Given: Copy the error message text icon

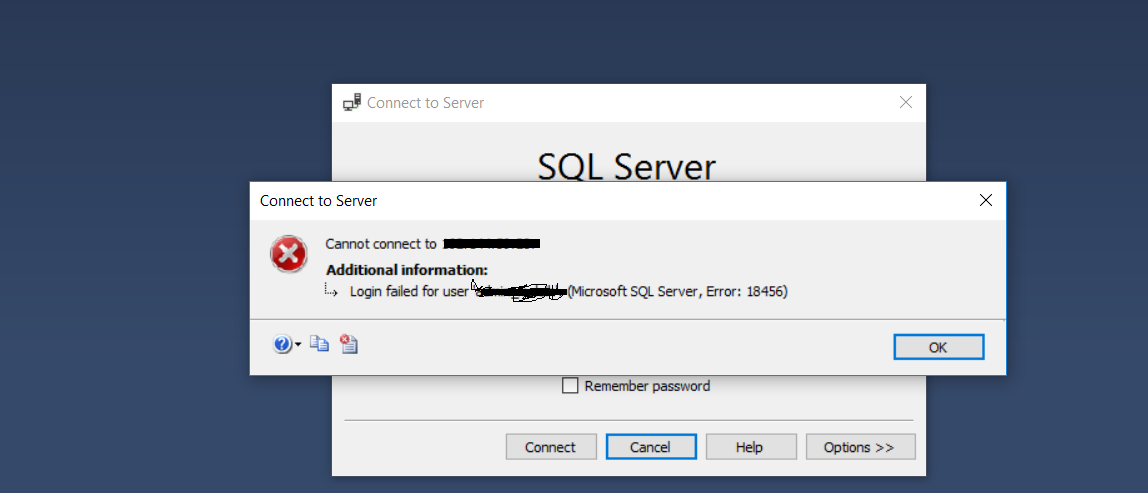Looking at the screenshot, I should 319,344.
